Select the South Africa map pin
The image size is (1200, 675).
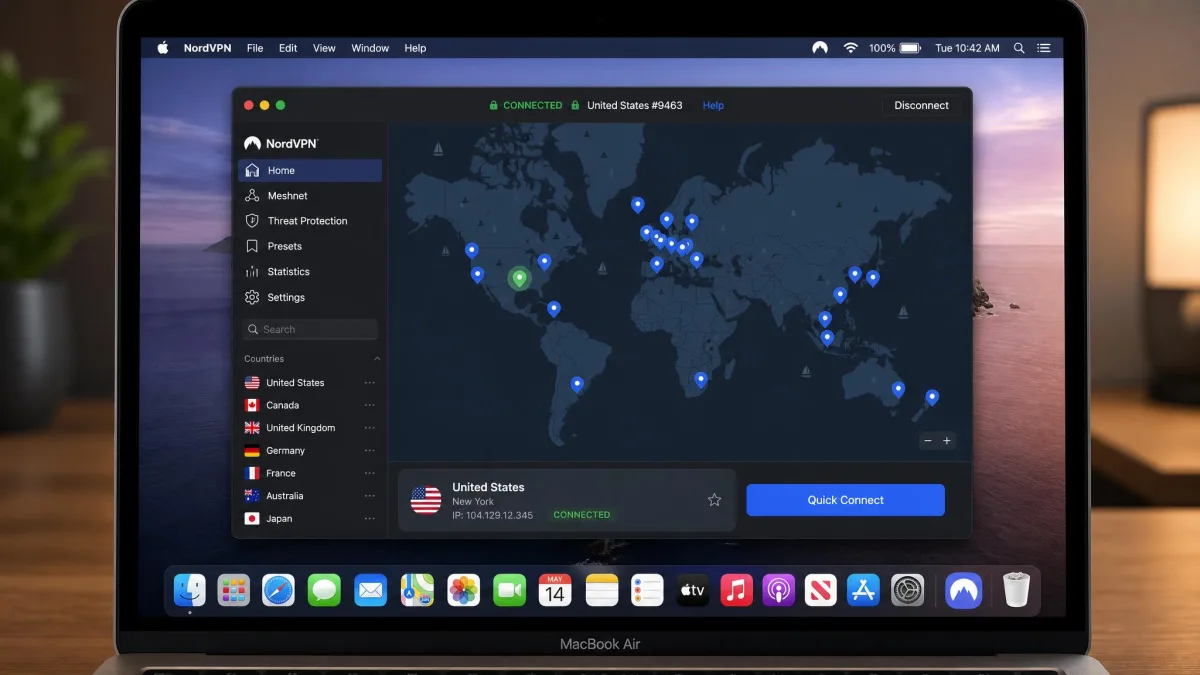(x=701, y=380)
